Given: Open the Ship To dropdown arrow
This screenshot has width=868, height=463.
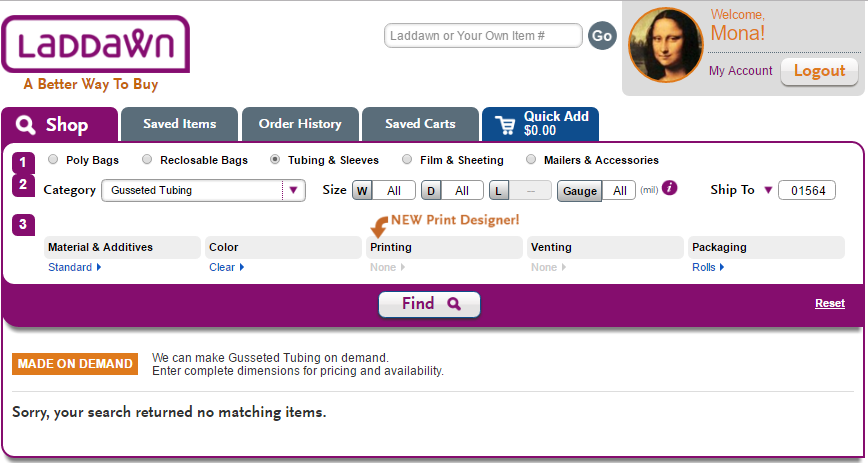Looking at the screenshot, I should pos(768,190).
